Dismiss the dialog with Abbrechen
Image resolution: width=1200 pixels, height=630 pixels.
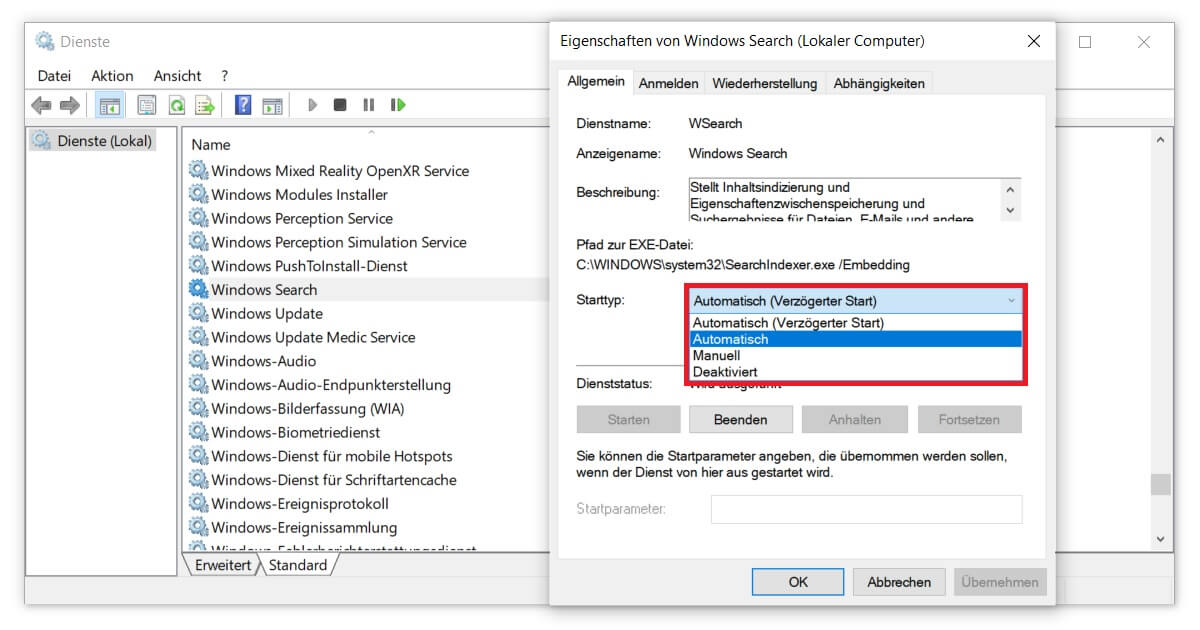(898, 581)
